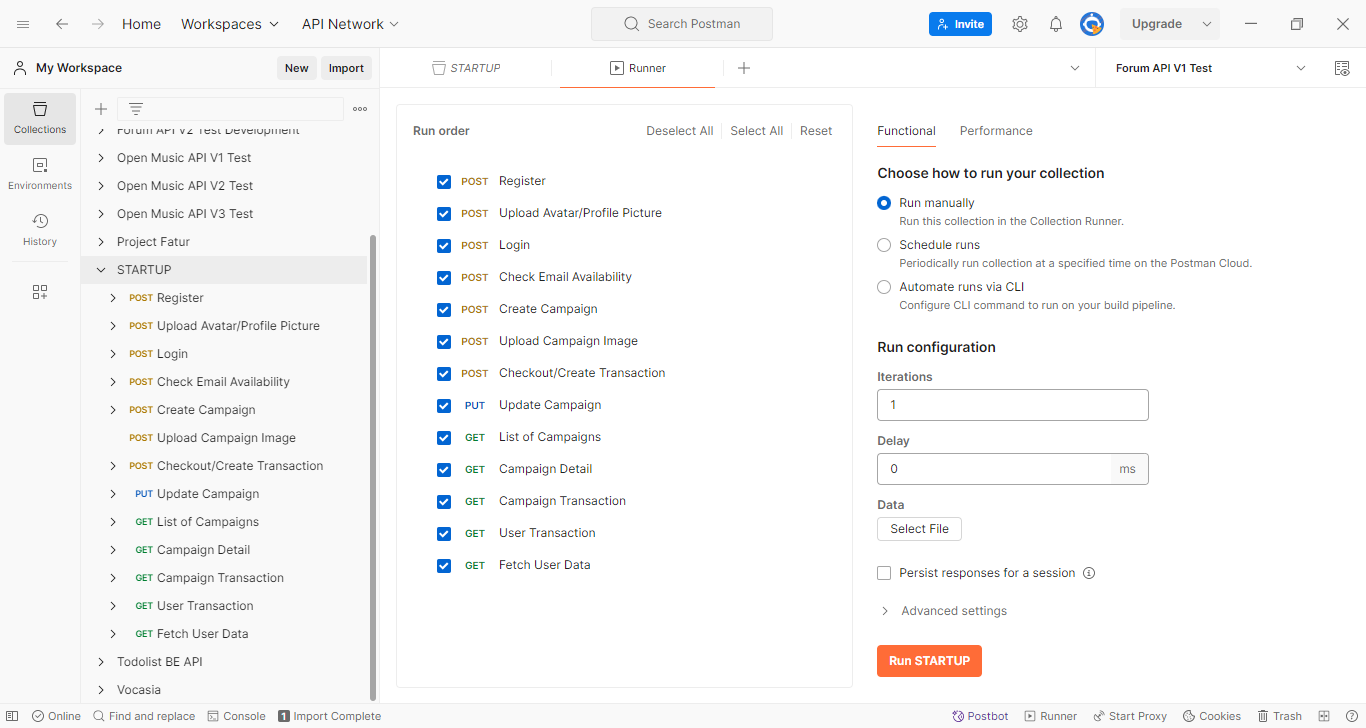
Task: Open Cookies in the status bar
Action: [1212, 716]
